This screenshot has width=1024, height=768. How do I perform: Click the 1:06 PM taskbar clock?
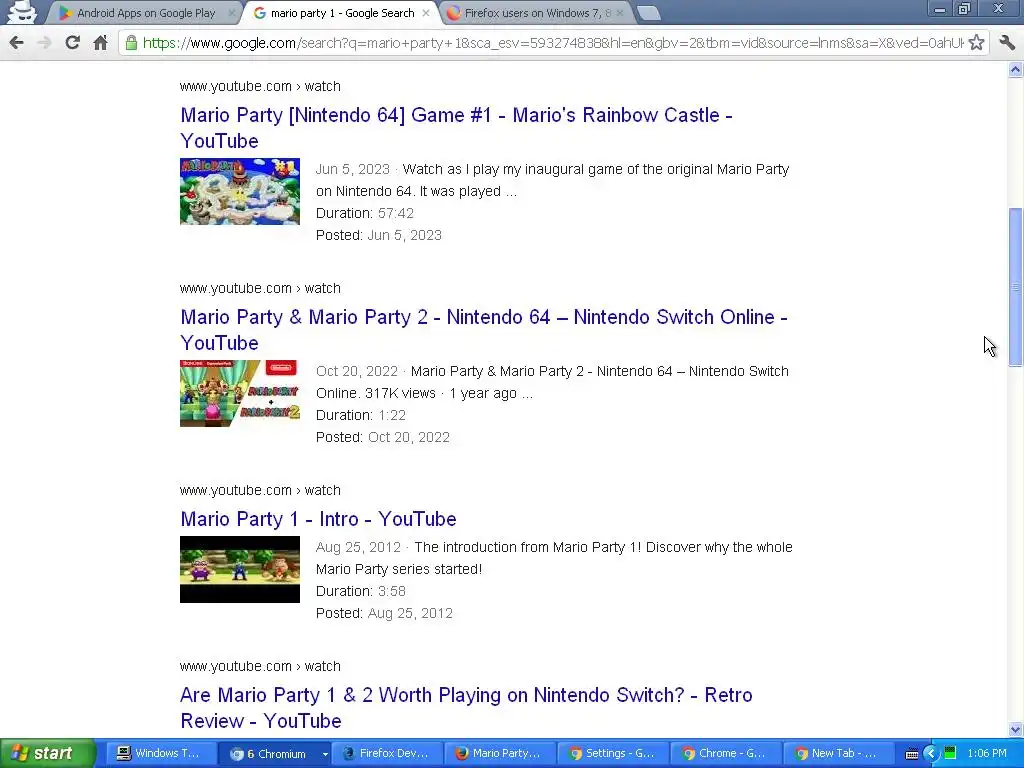[987, 754]
